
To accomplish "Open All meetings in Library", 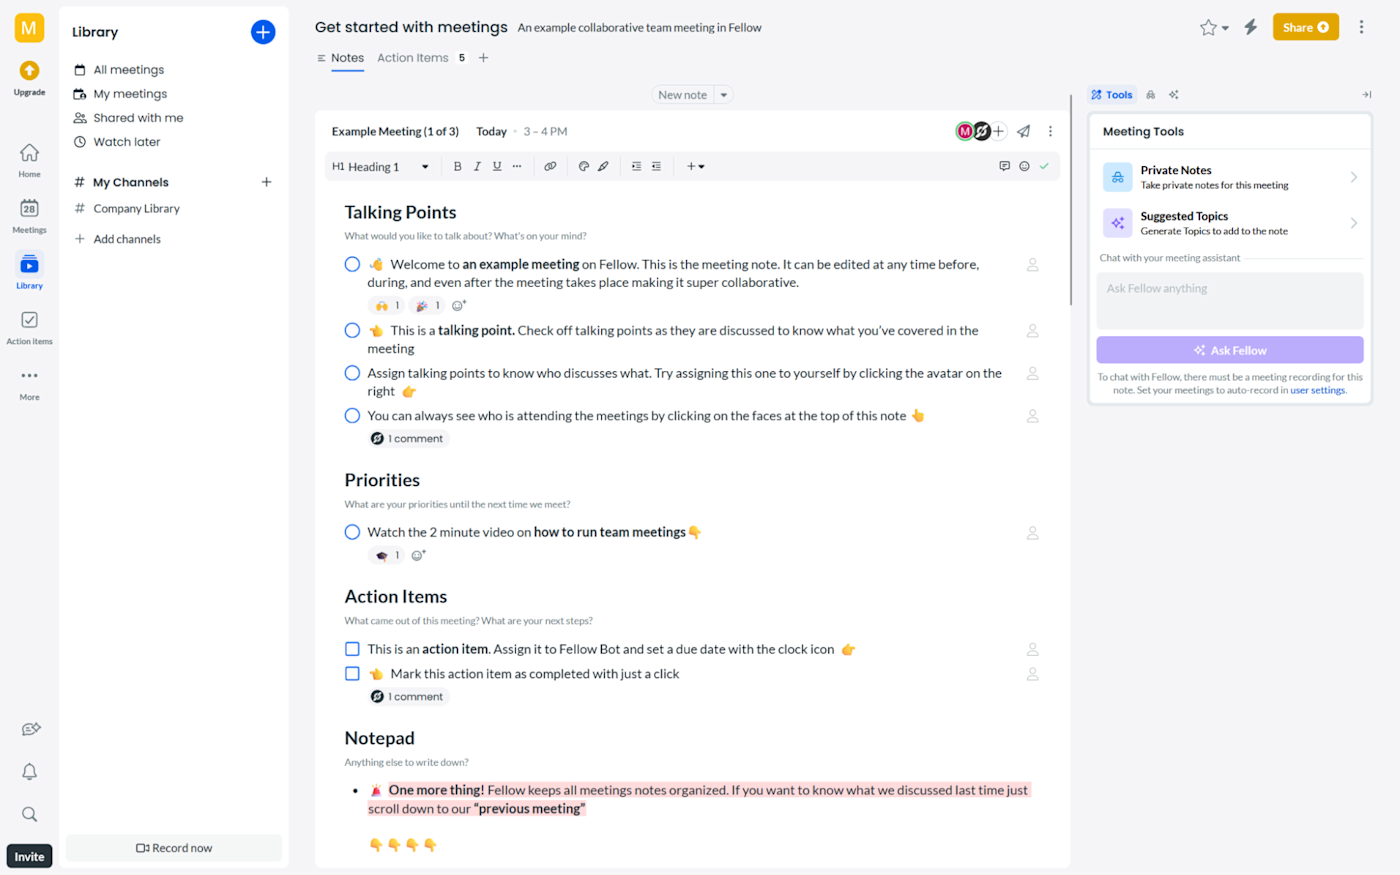I will (128, 70).
